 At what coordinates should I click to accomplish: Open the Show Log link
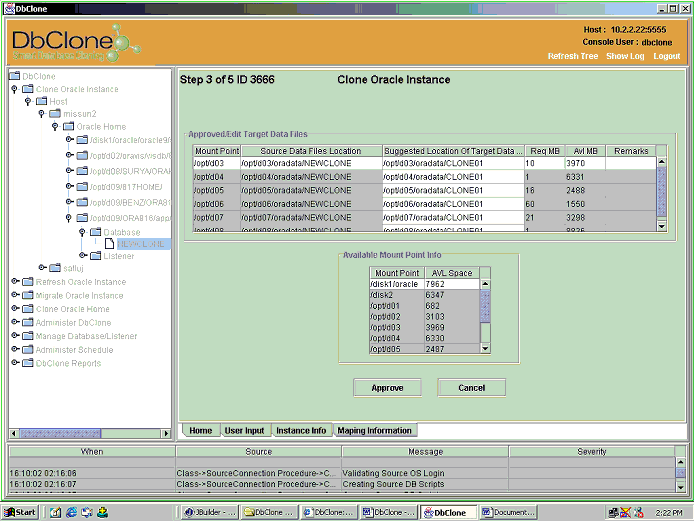point(625,56)
